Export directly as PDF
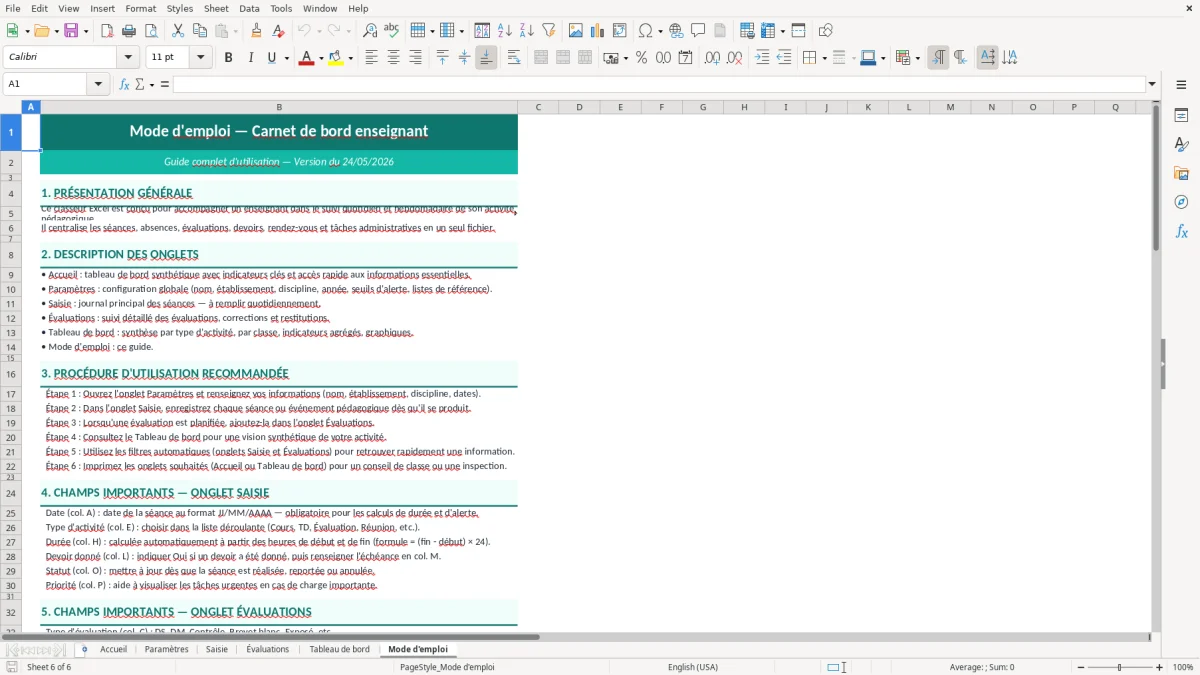 (107, 31)
